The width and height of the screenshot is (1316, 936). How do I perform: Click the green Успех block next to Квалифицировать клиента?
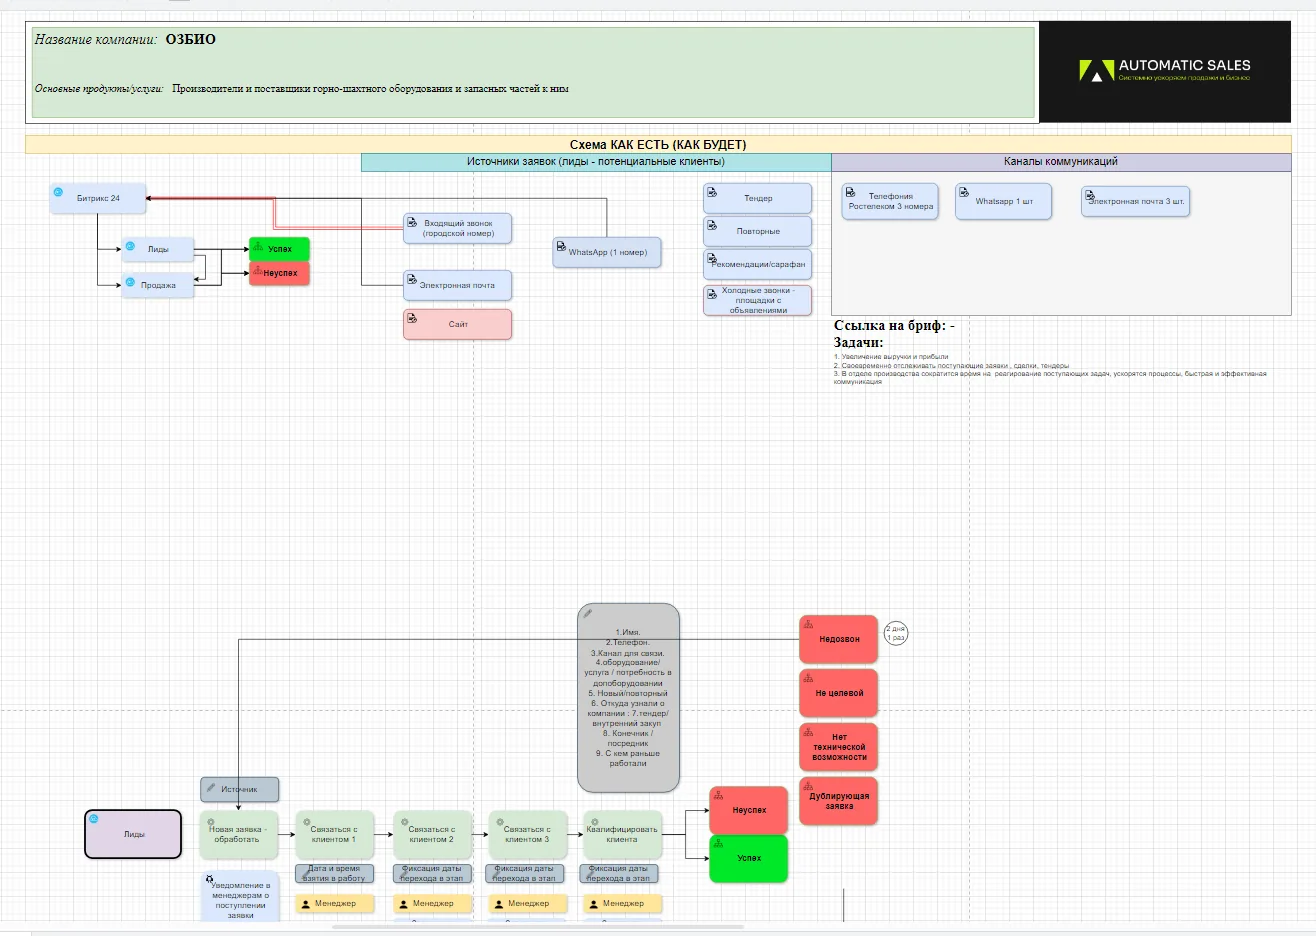click(749, 858)
